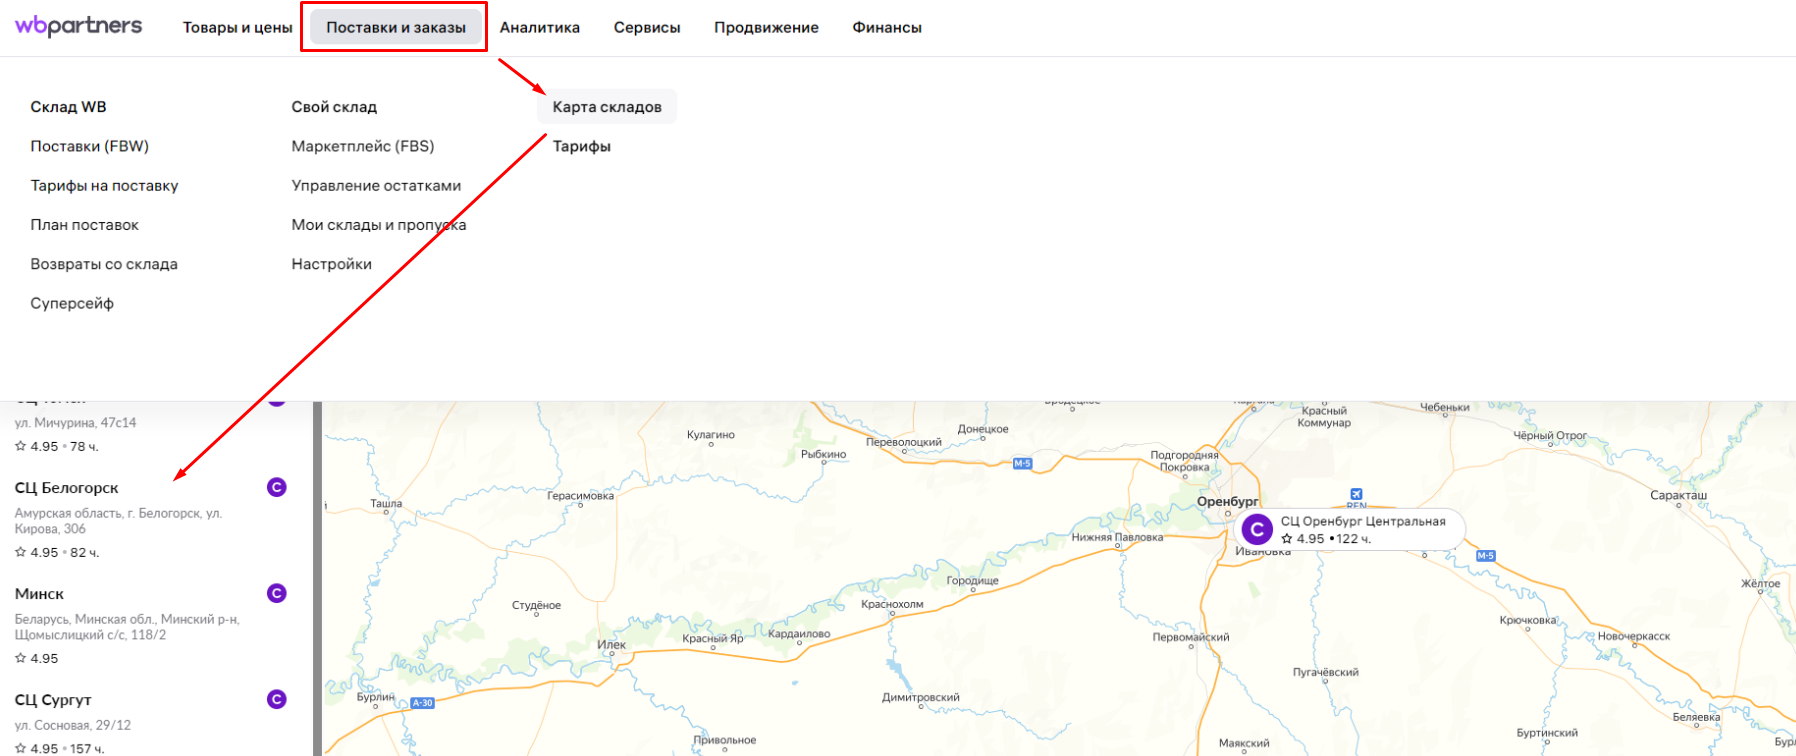
Task: Select the СЦ Сургут warehouse name
Action: click(53, 700)
